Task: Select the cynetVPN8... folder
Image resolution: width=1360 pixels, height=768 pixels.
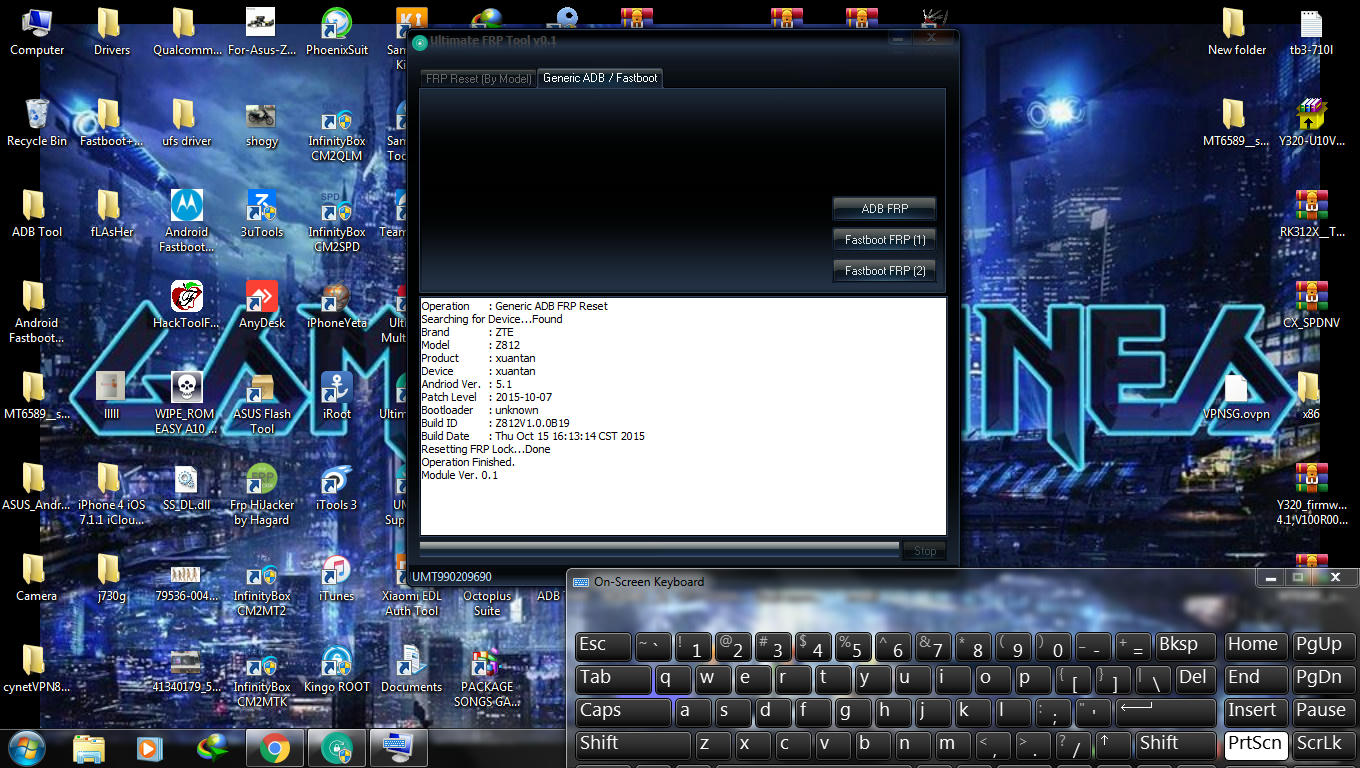Action: 37,669
